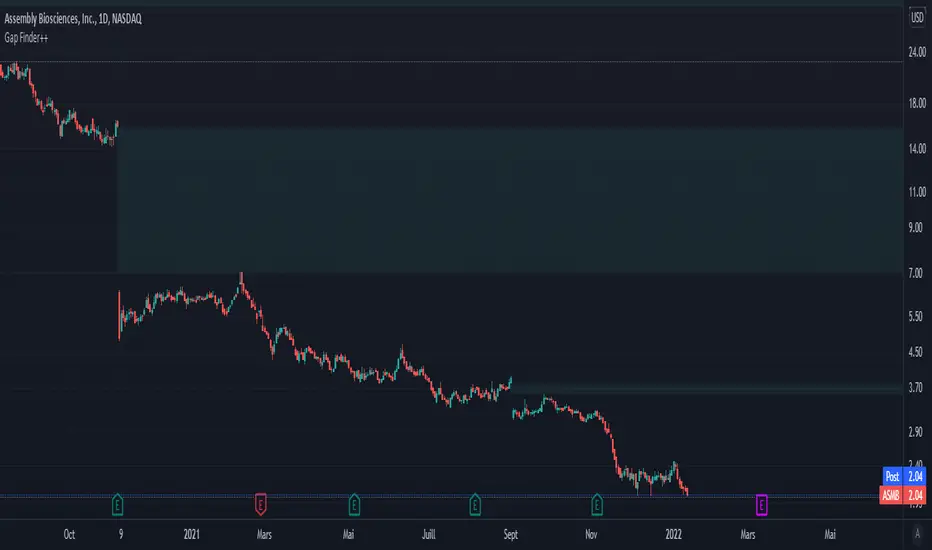
Task: Click the 7.00 level on the price scale
Action: point(915,274)
